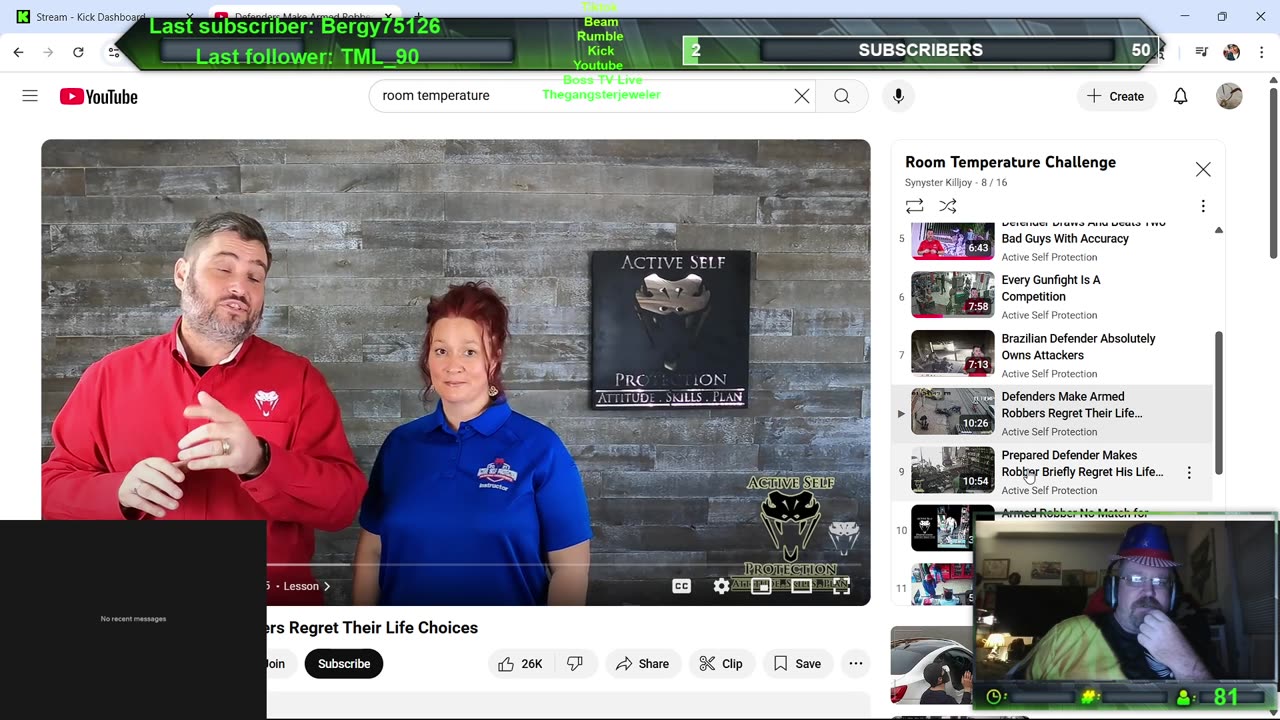This screenshot has height=720, width=1280.
Task: Expand the Lesson chapter chevron
Action: 326,586
